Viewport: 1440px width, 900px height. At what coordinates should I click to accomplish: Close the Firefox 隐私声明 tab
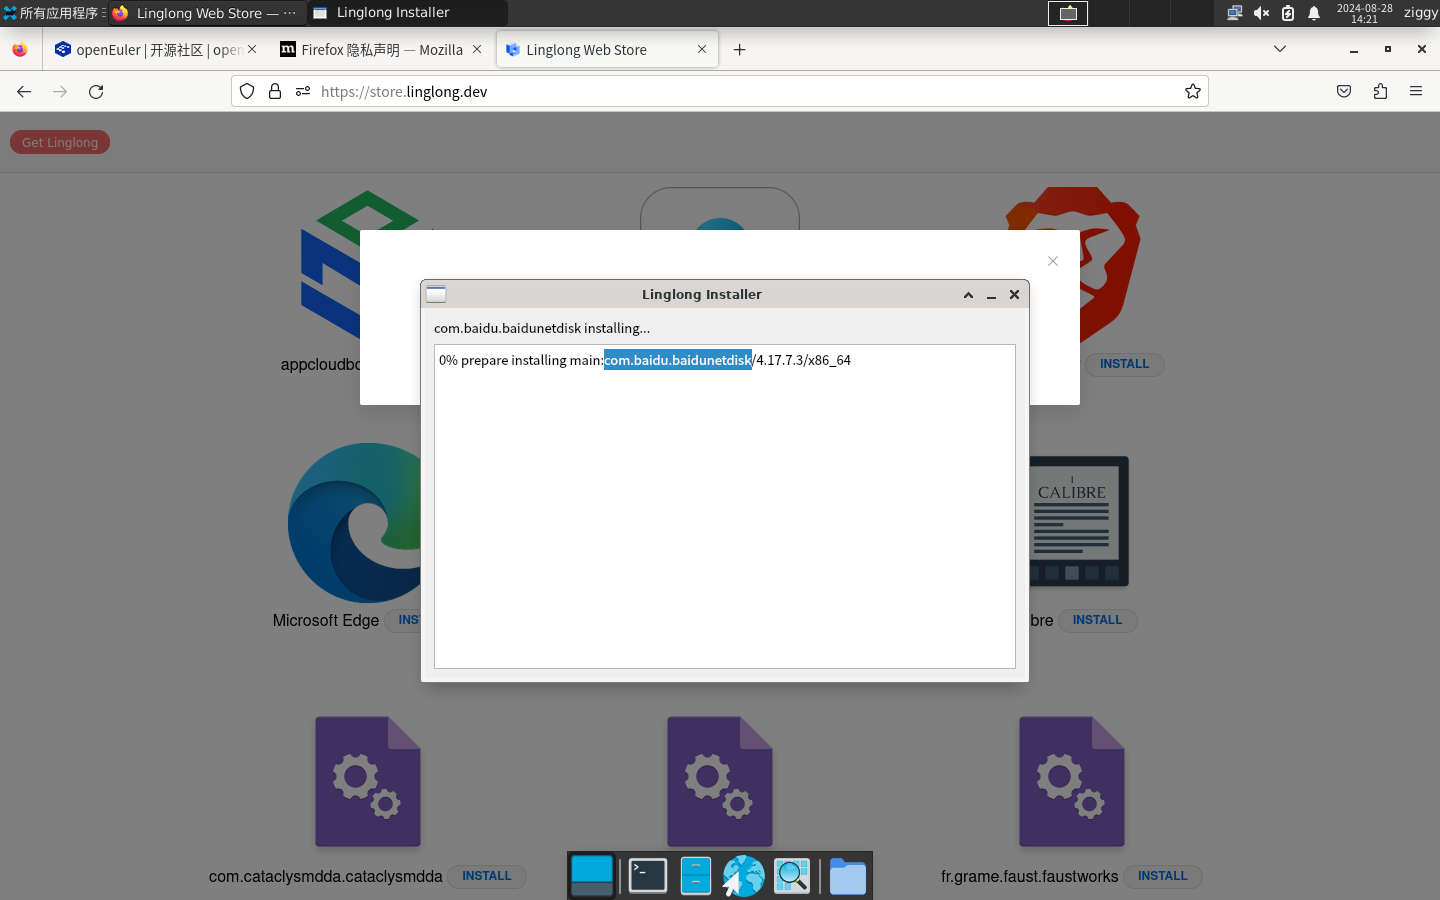tap(477, 49)
